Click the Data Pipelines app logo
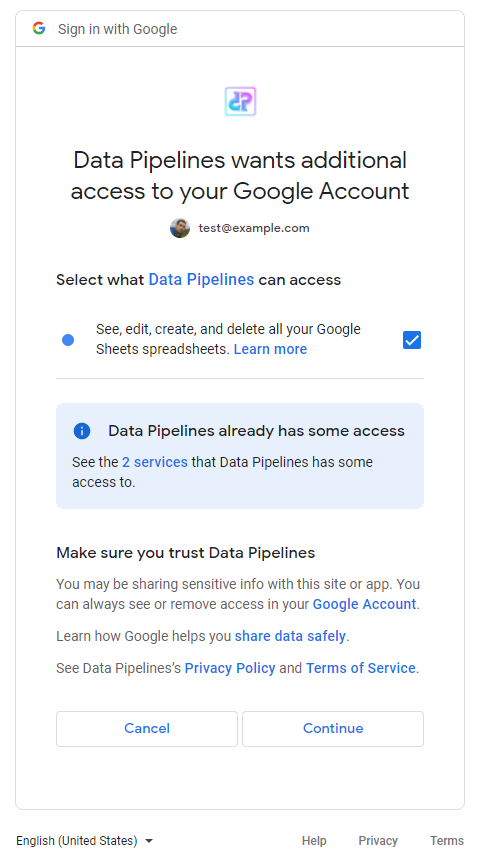 (240, 101)
